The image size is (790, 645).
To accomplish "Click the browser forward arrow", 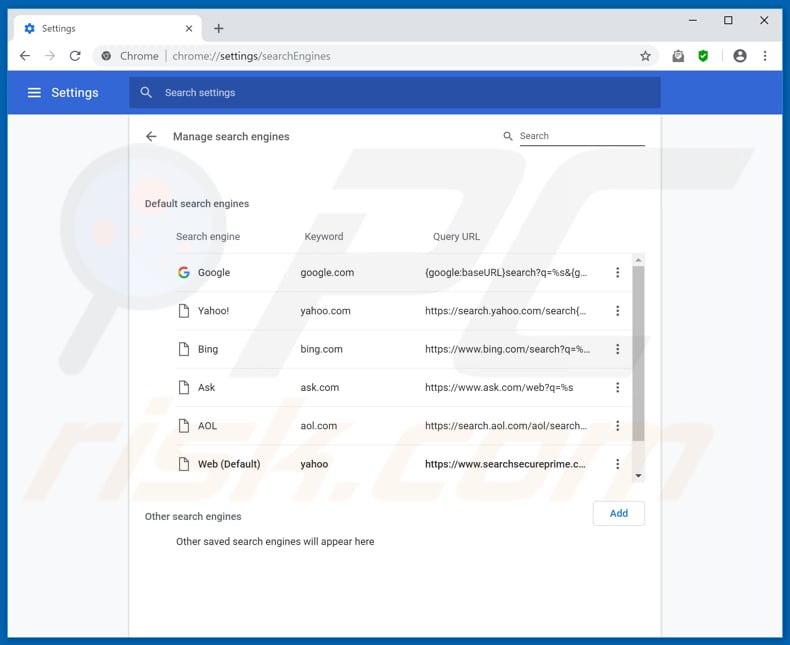I will [x=50, y=56].
